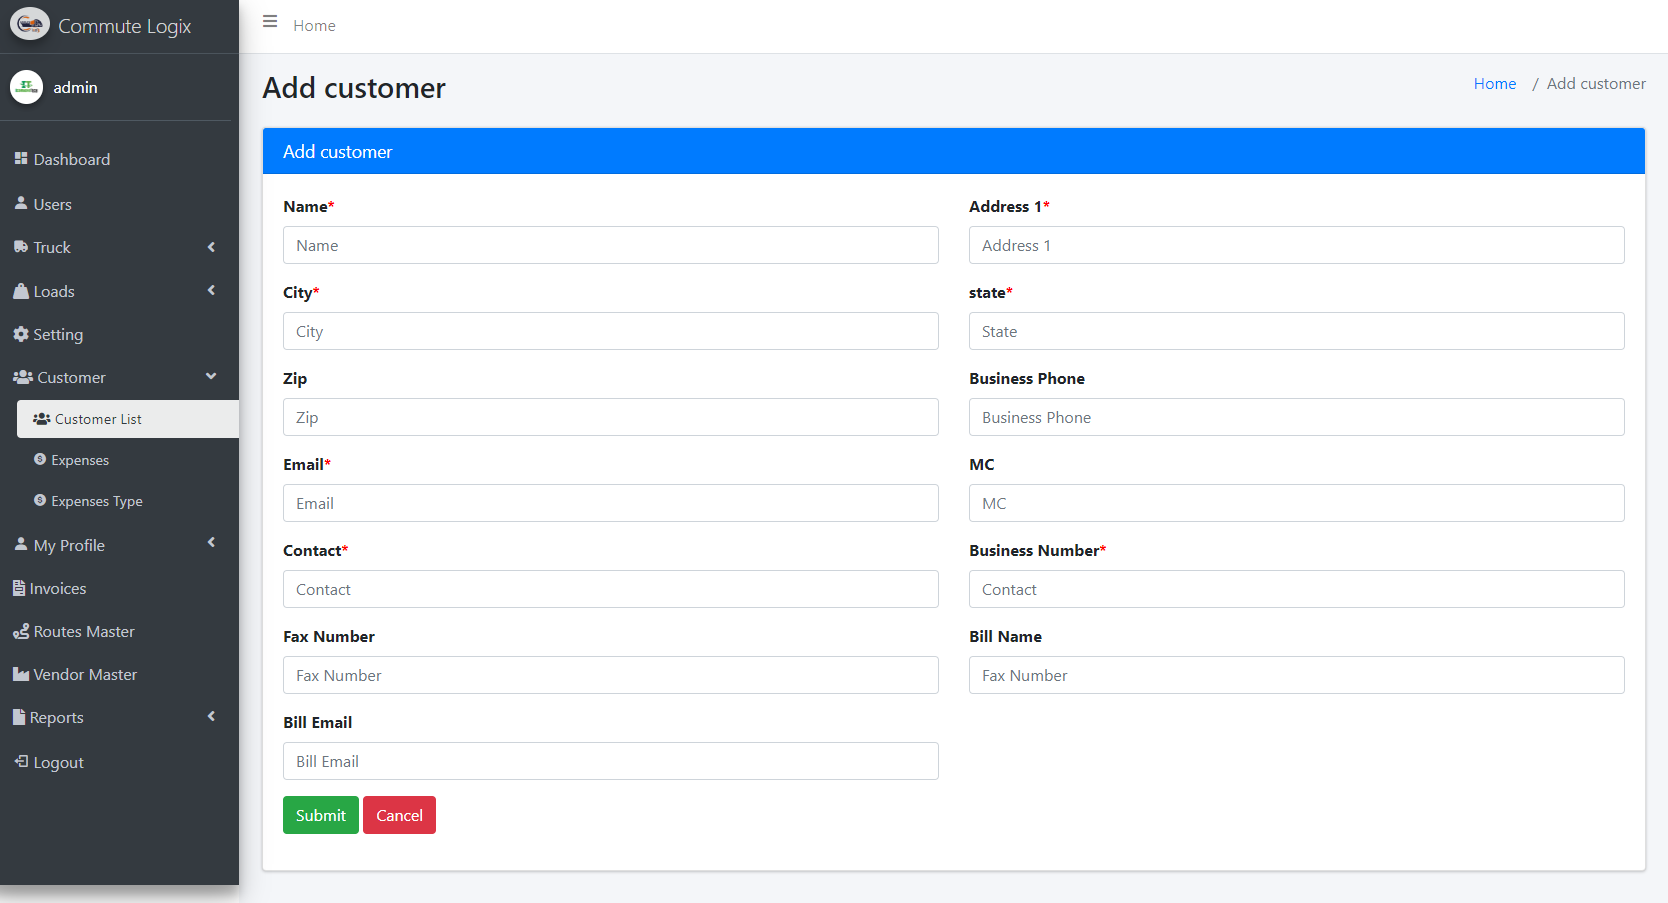
Task: Click the Vendor Master factory icon
Action: (x=21, y=675)
